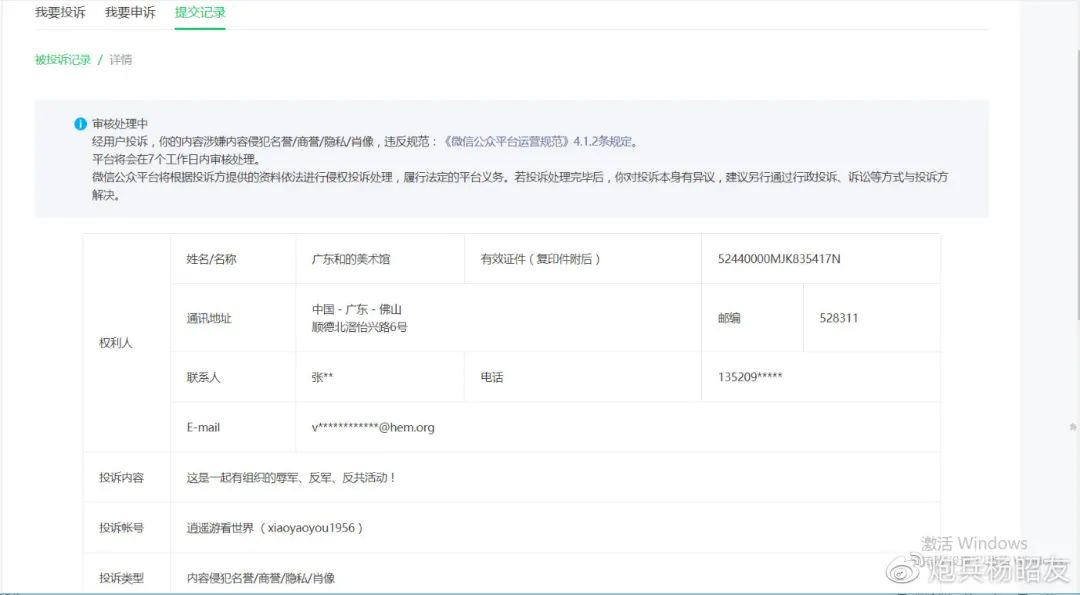Click the 投诉类型 value 内容侵犯名誉/商誉/隐私/肖像
1080x595 pixels.
(x=260, y=578)
